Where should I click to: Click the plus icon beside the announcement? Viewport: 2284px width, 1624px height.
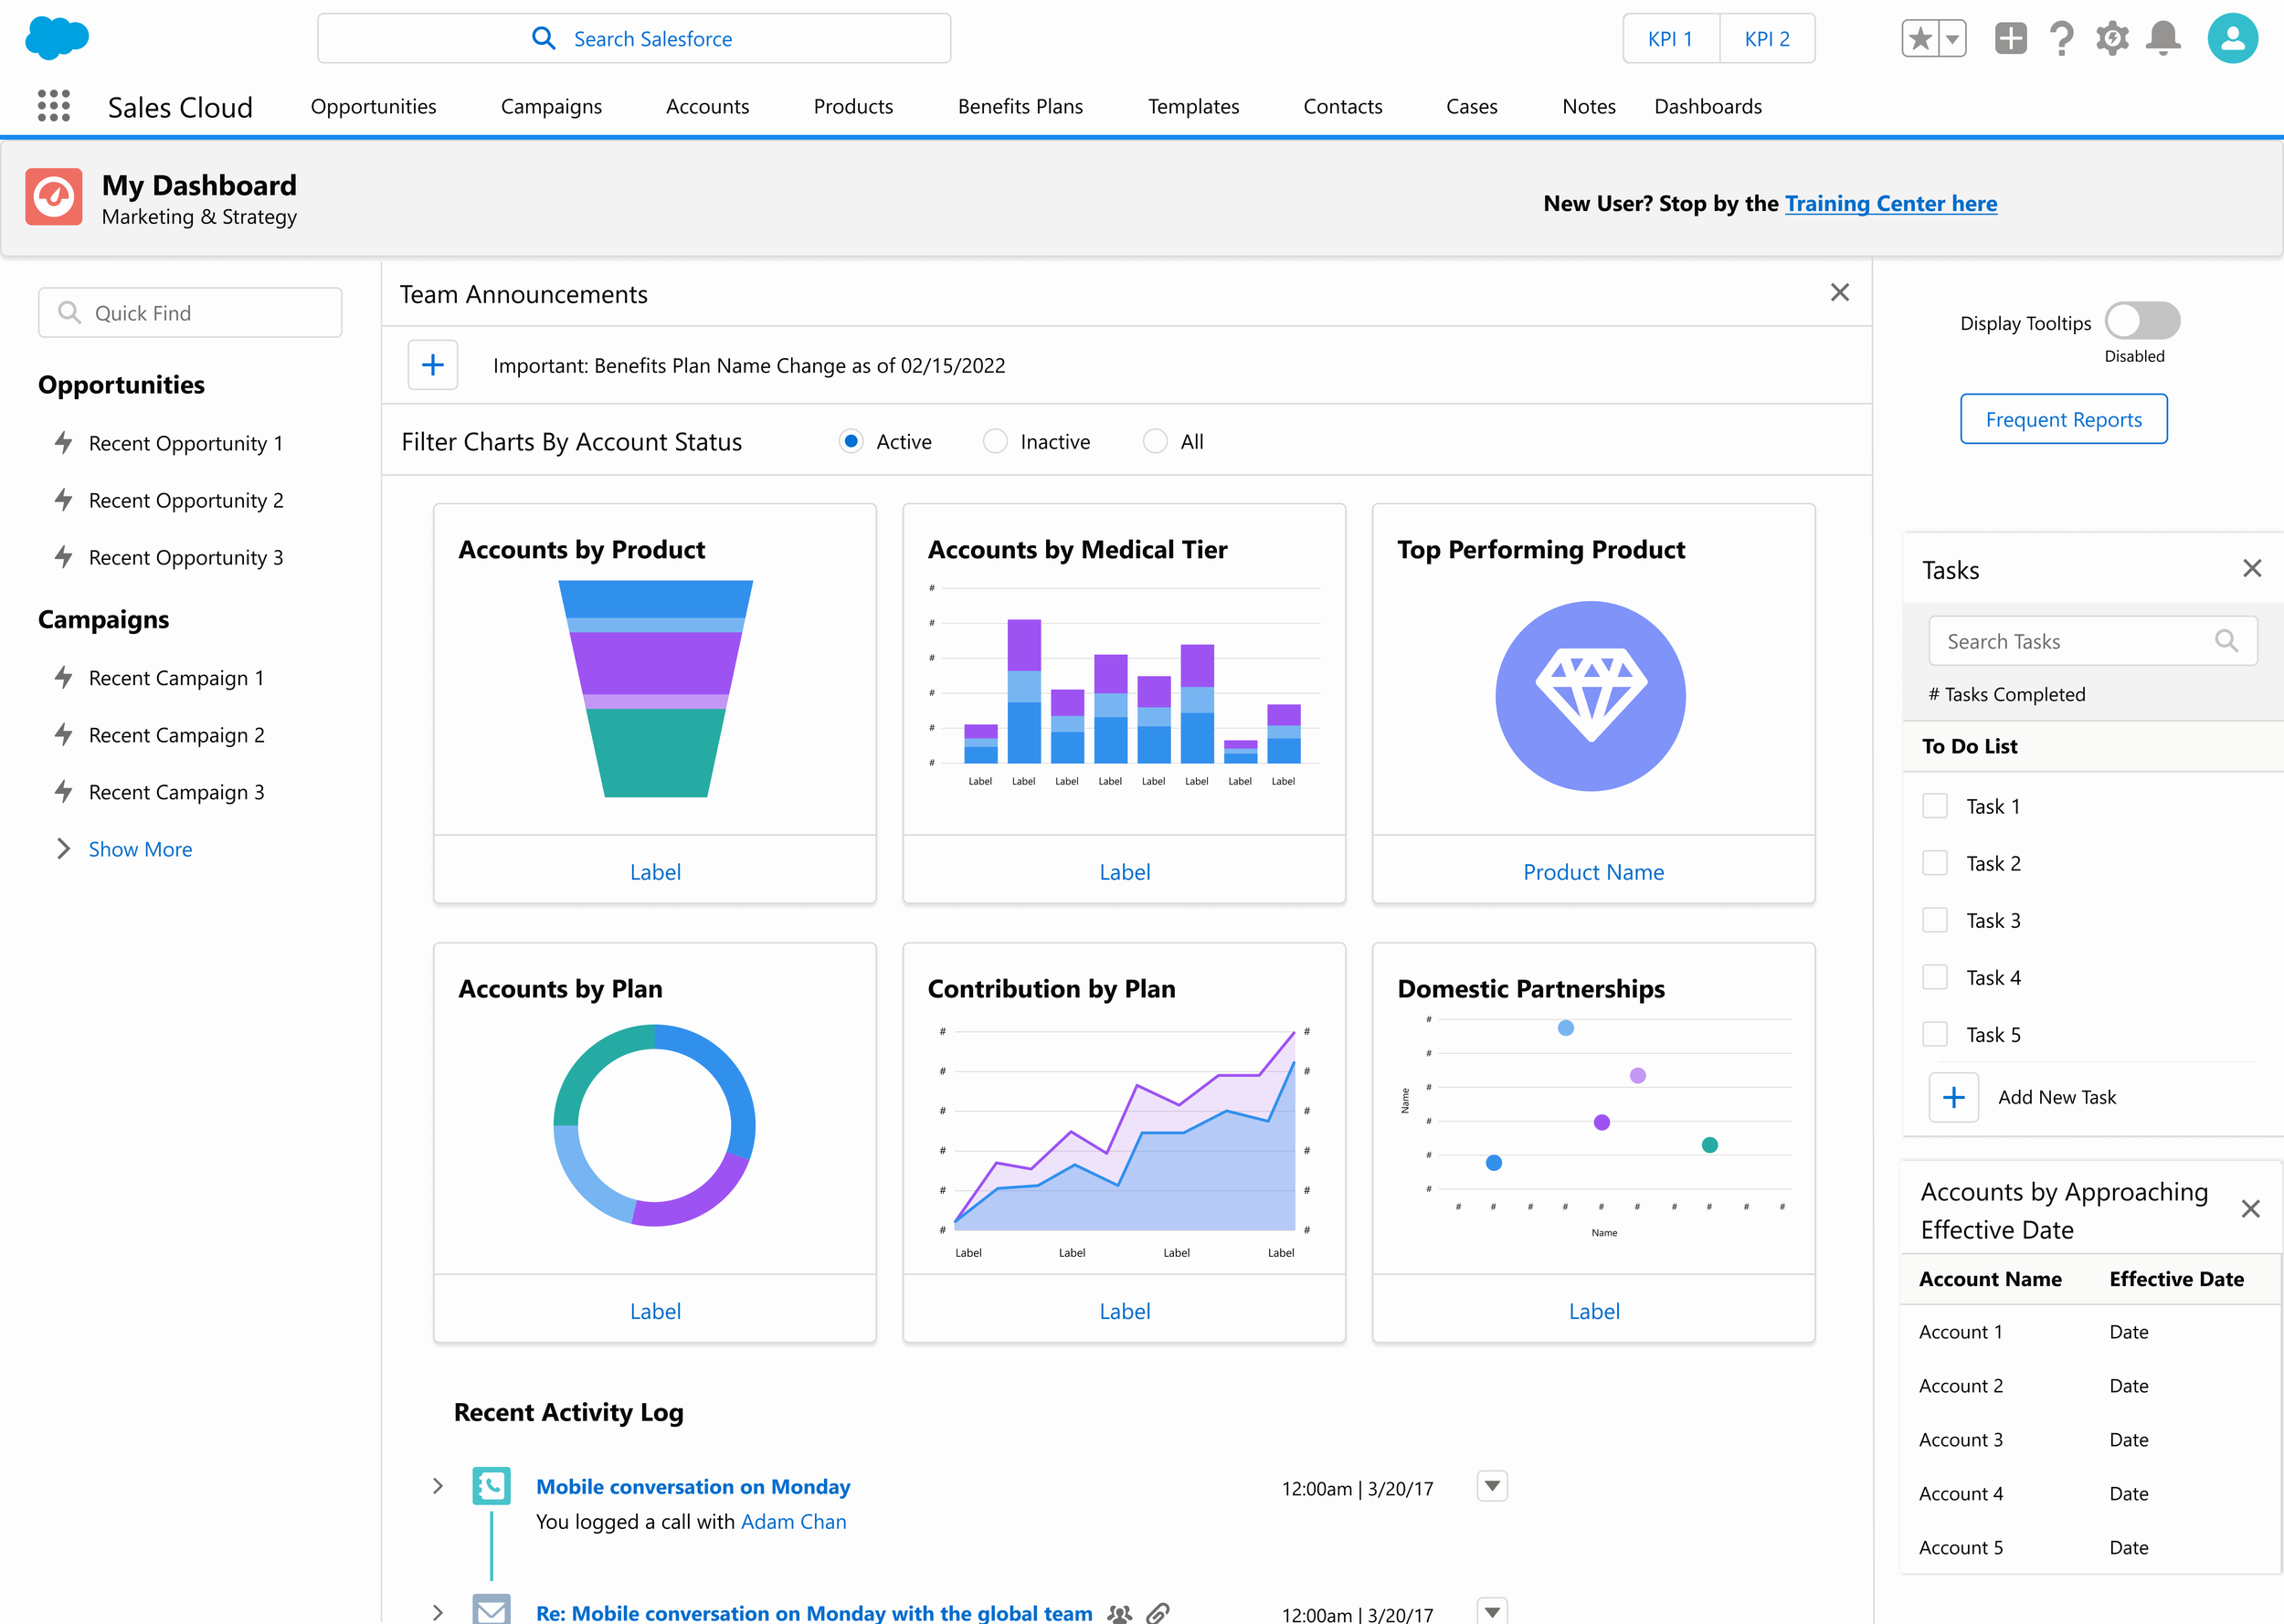(x=433, y=365)
